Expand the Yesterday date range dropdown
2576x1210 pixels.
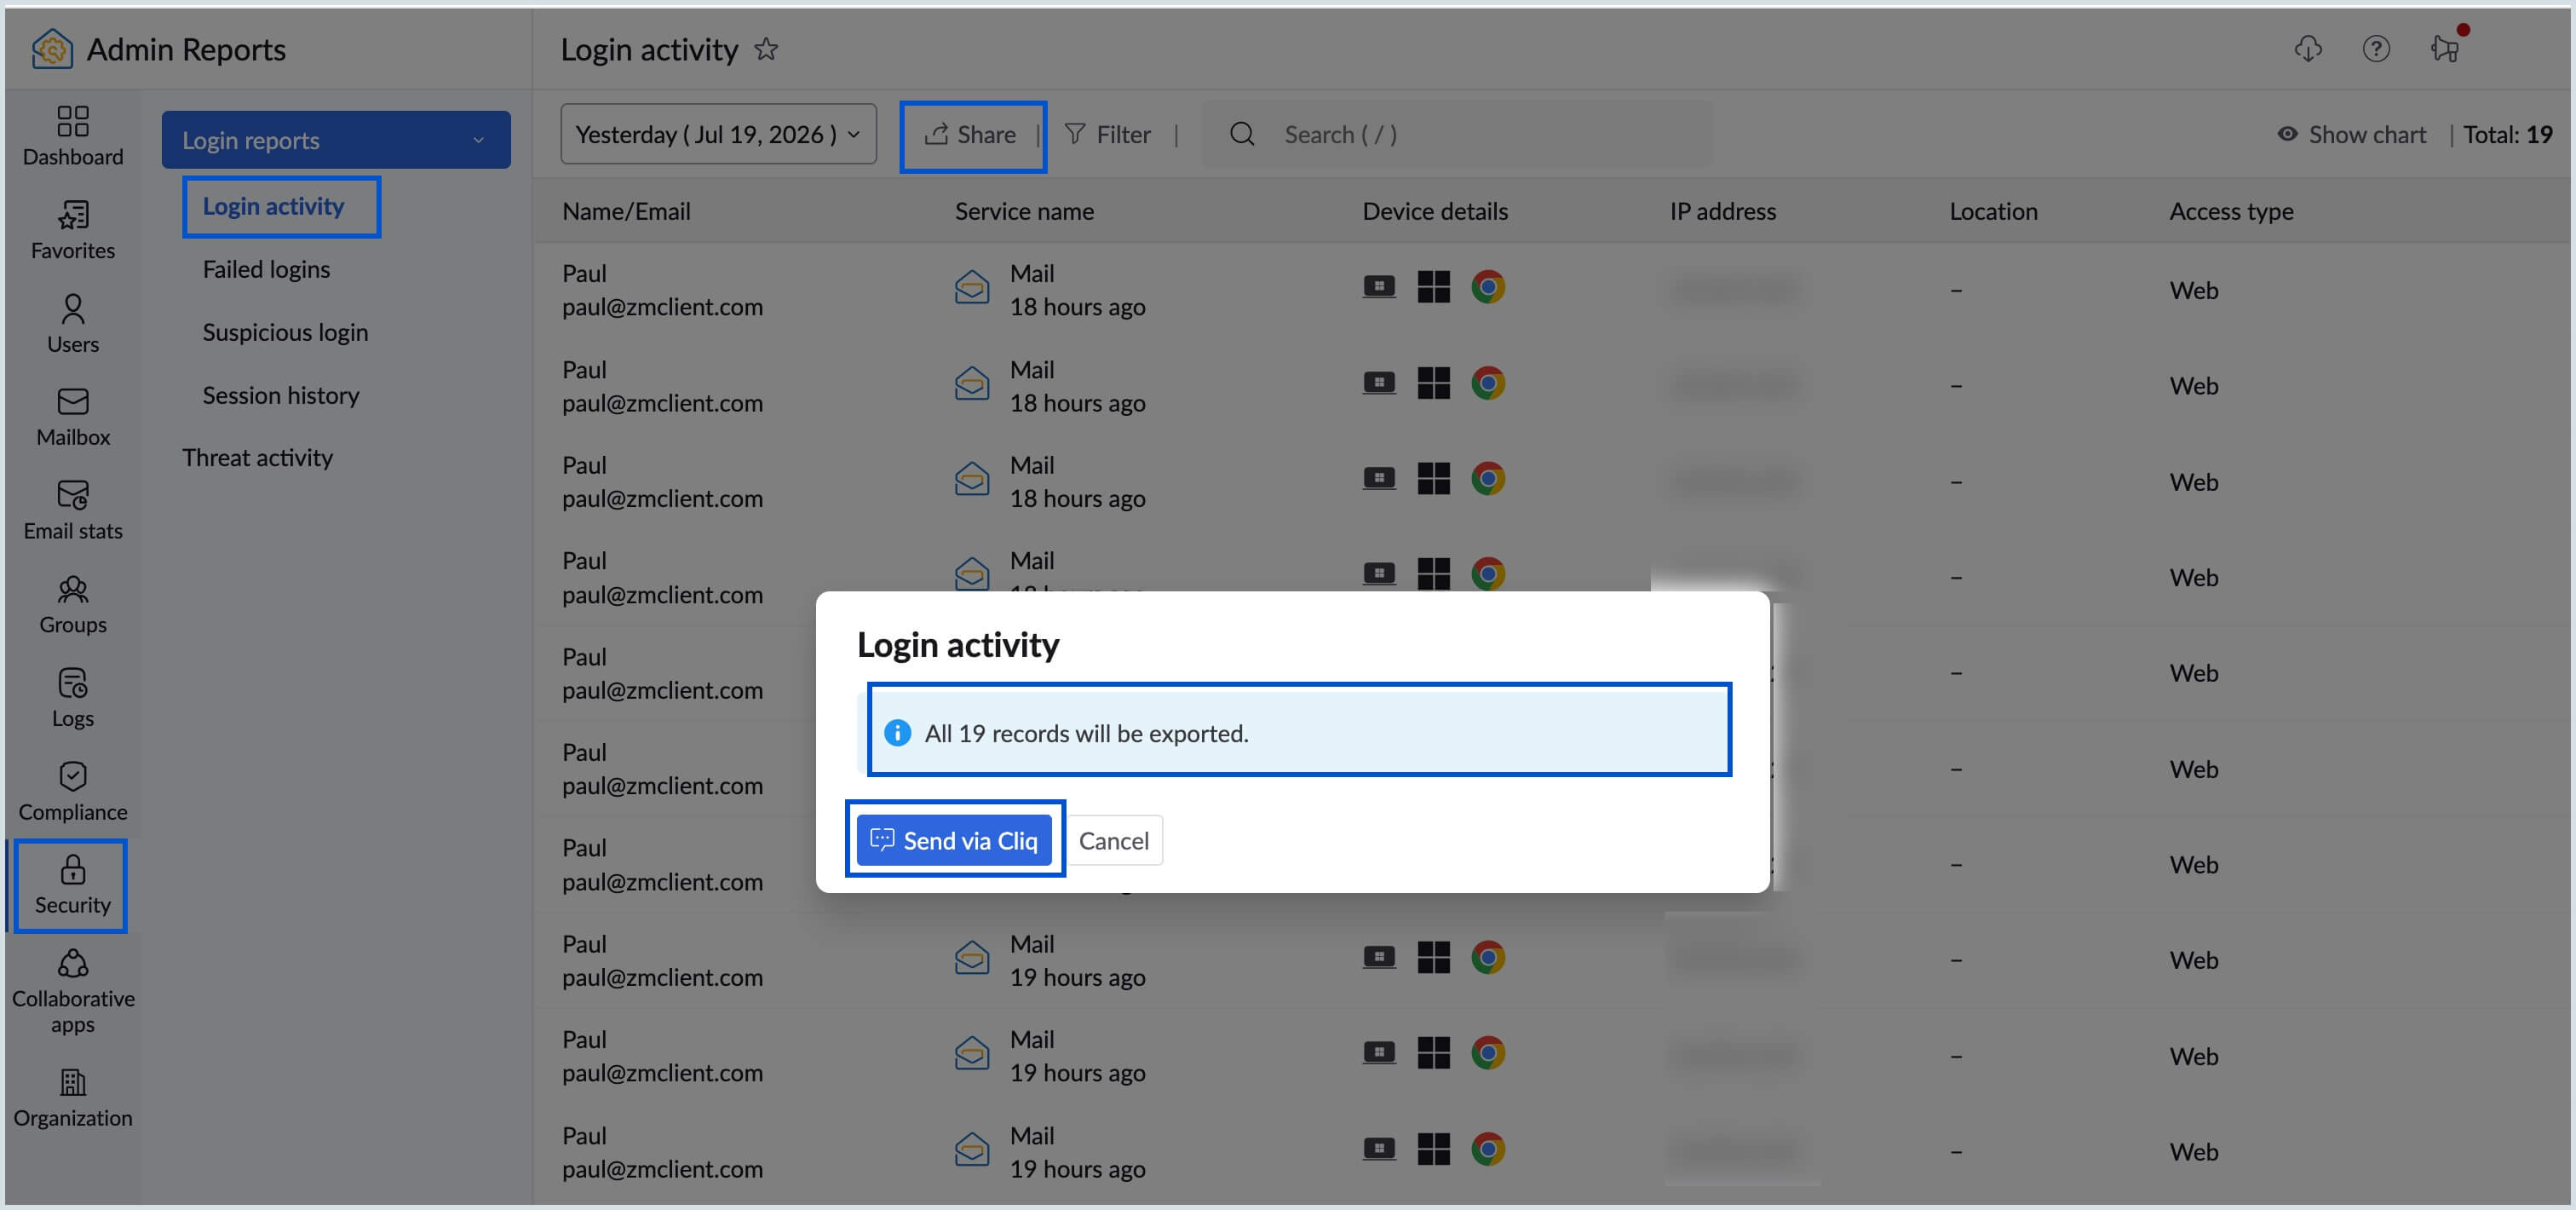[718, 134]
